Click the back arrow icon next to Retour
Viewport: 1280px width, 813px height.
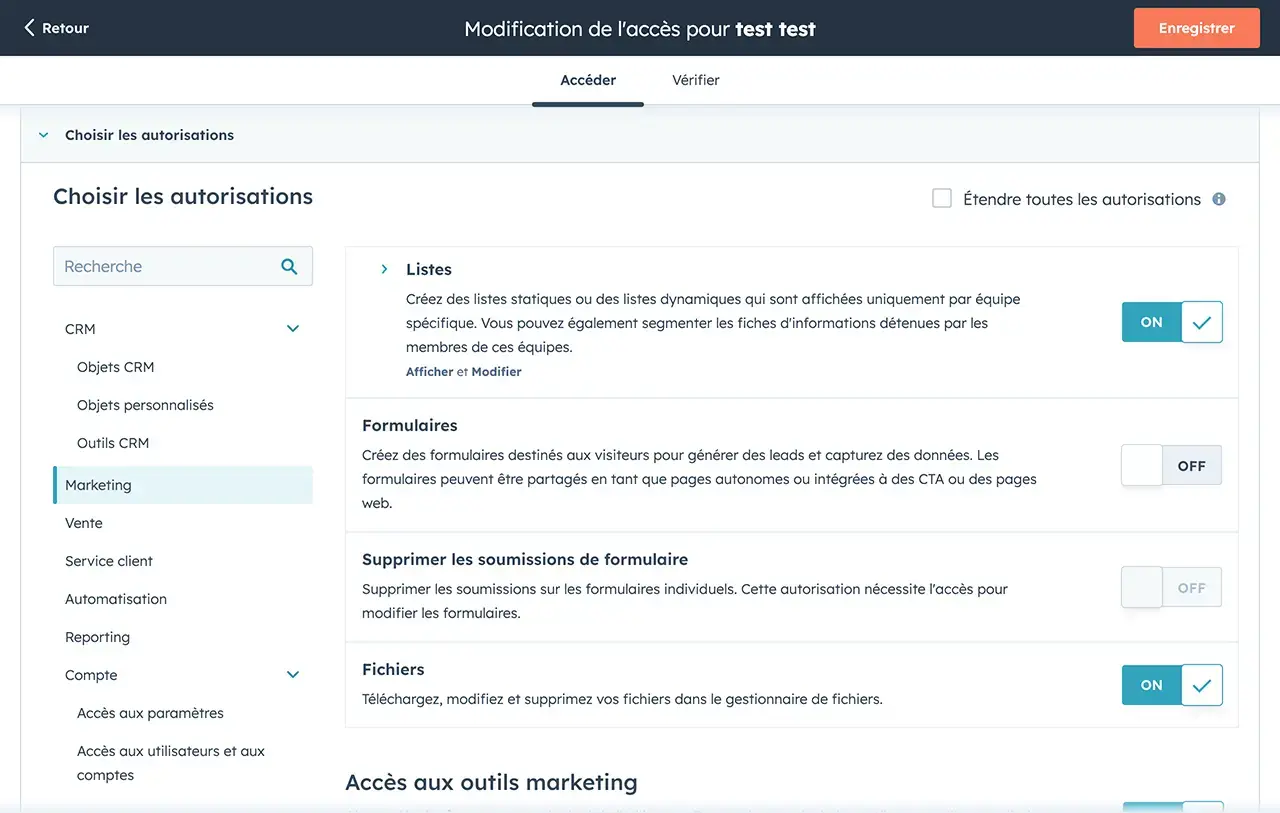click(x=29, y=28)
